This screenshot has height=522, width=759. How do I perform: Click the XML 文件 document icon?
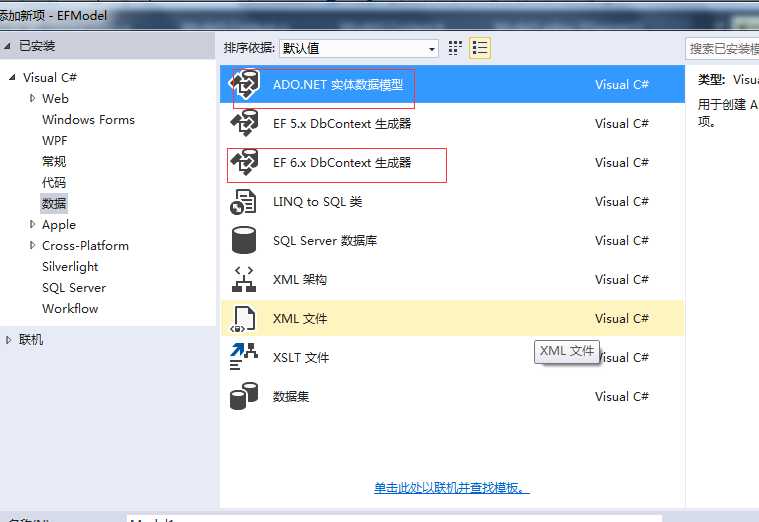click(243, 319)
